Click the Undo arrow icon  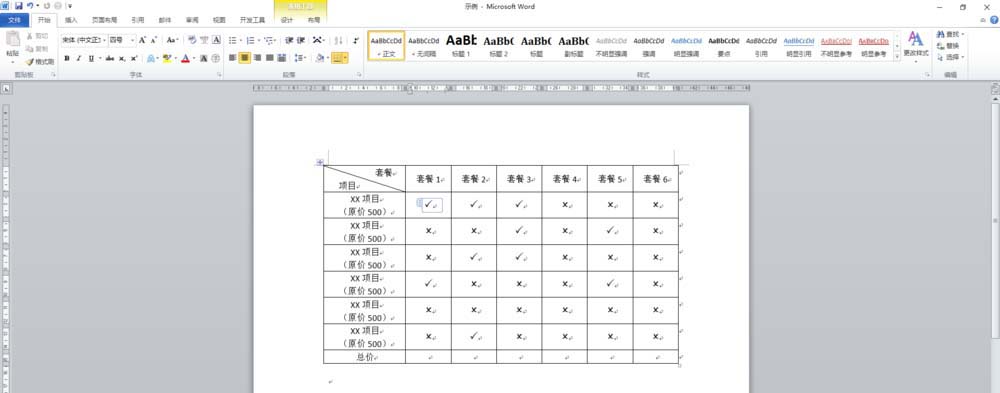tap(30, 6)
